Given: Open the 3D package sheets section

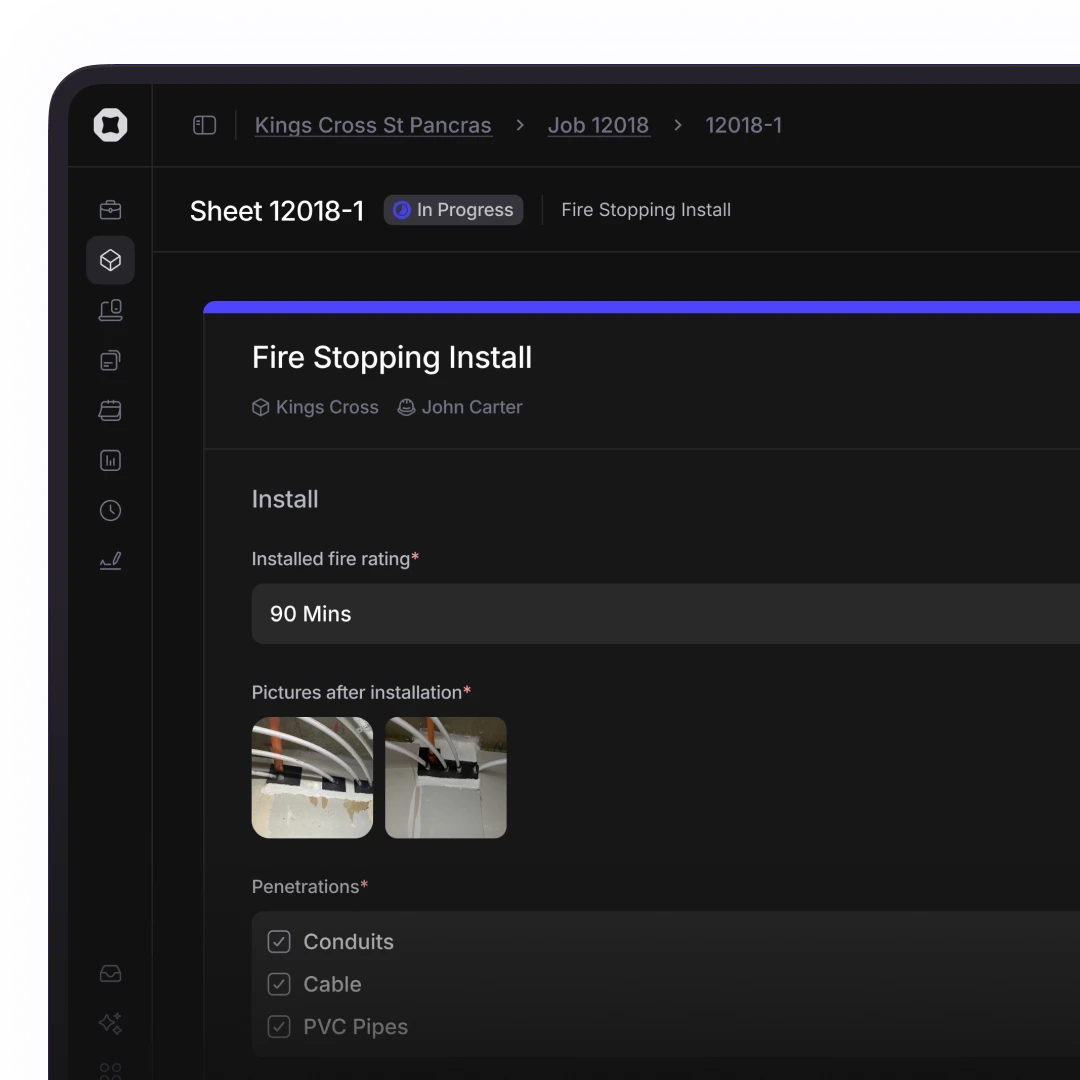Looking at the screenshot, I should coord(110,260).
